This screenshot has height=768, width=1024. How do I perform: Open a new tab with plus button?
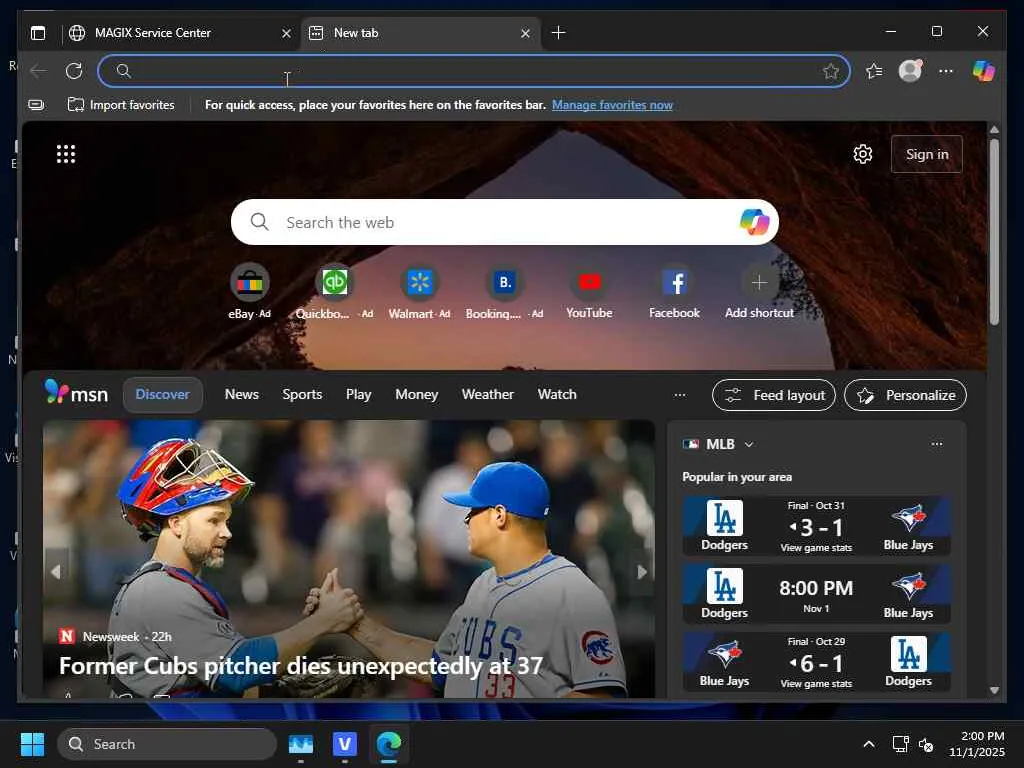(558, 33)
